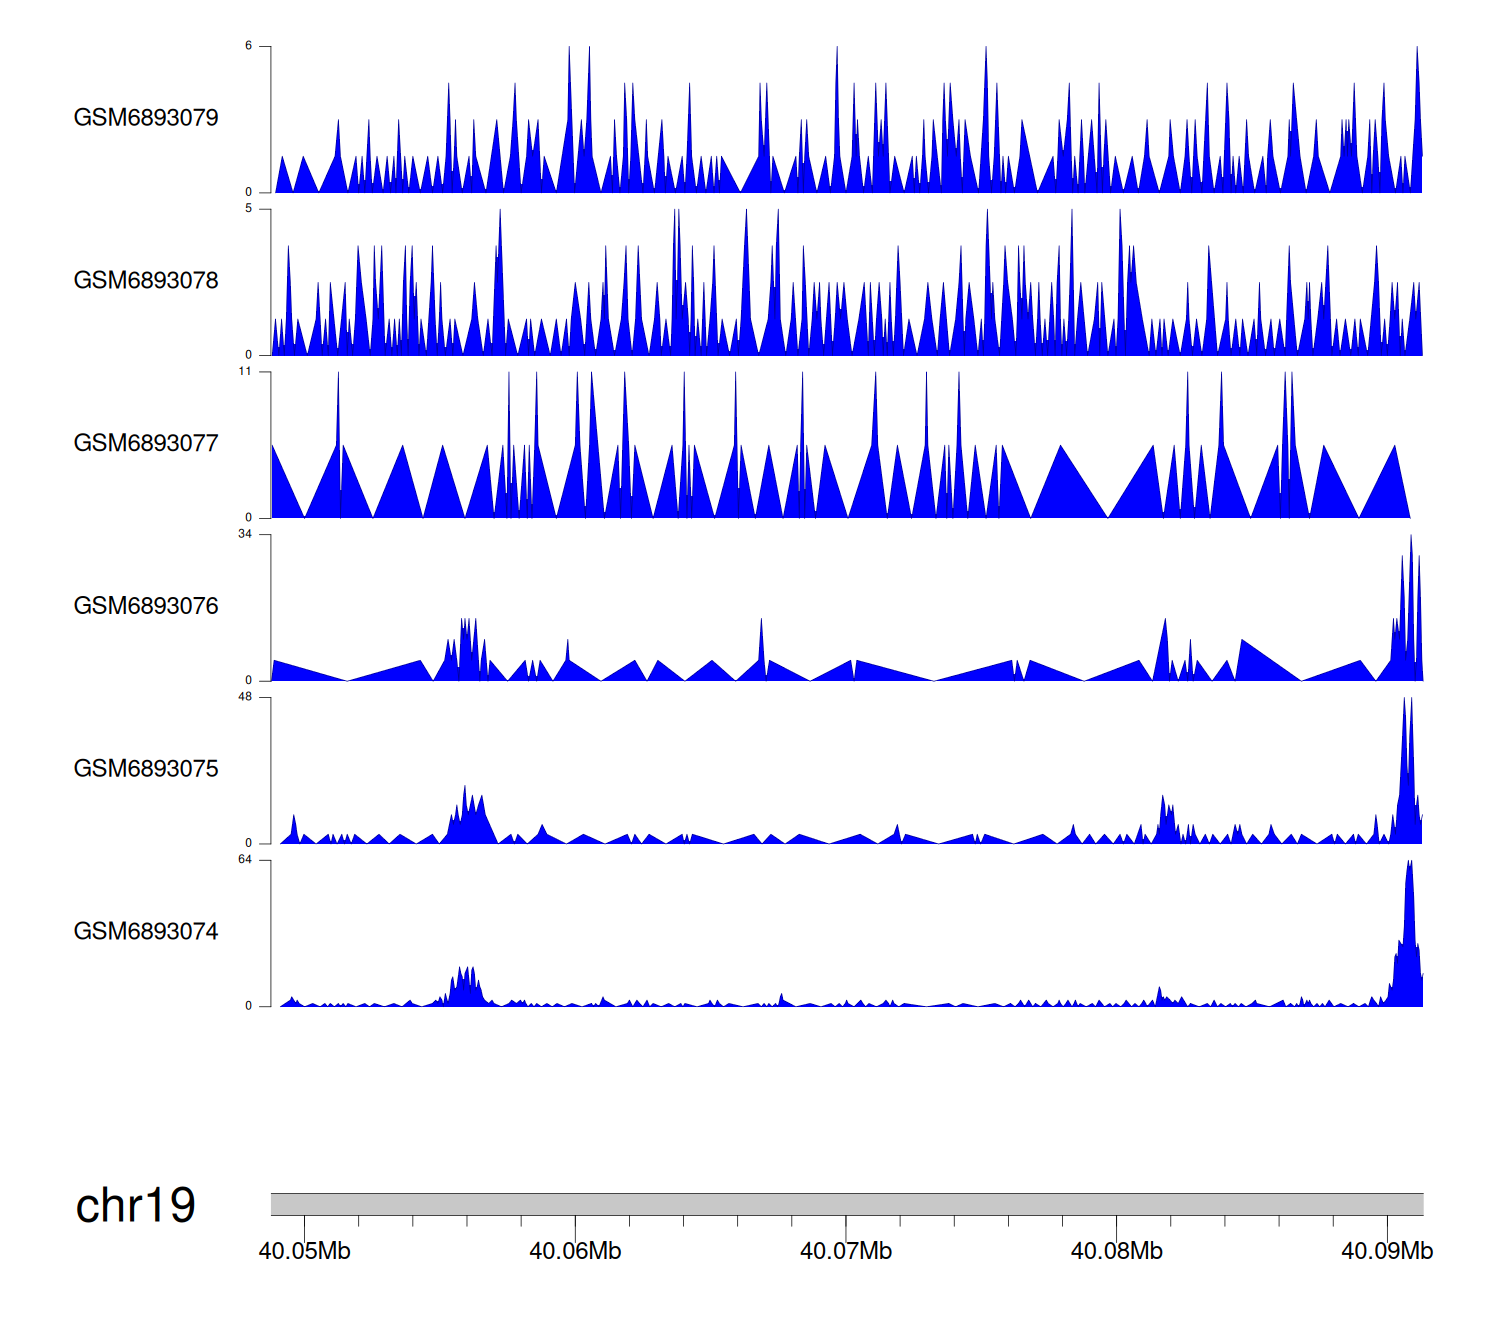Select the GSM6893076 track label
This screenshot has width=1500, height=1320.
(x=146, y=606)
